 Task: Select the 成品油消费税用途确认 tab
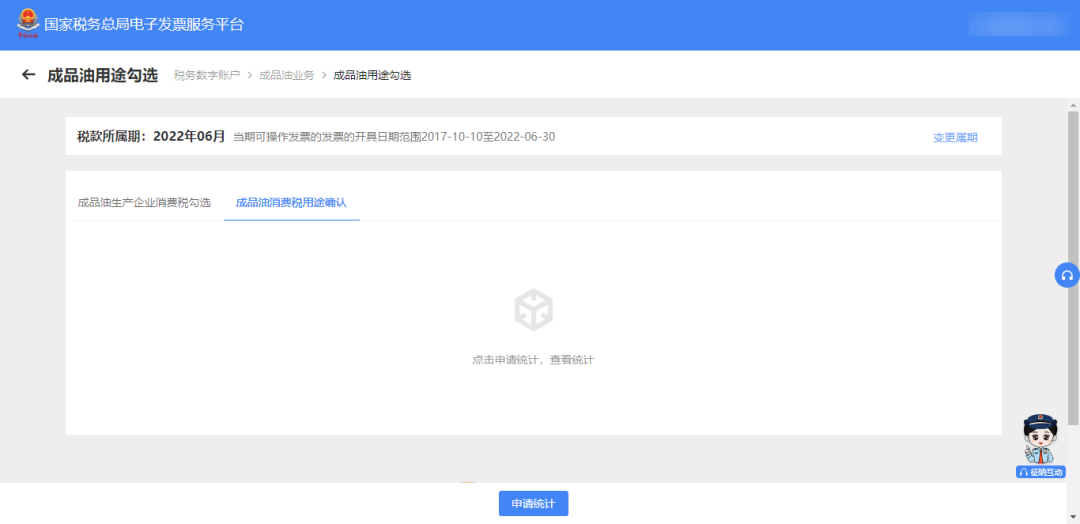click(x=291, y=202)
